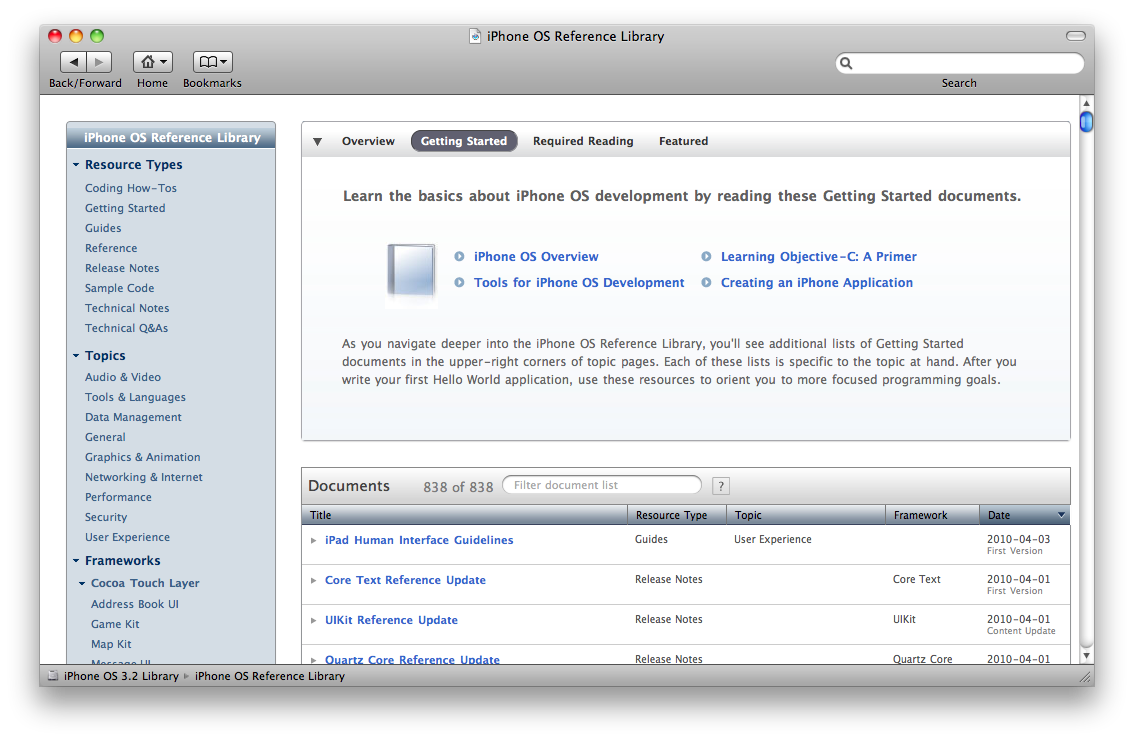Select Address Book UI framework
1134x741 pixels.
[135, 604]
